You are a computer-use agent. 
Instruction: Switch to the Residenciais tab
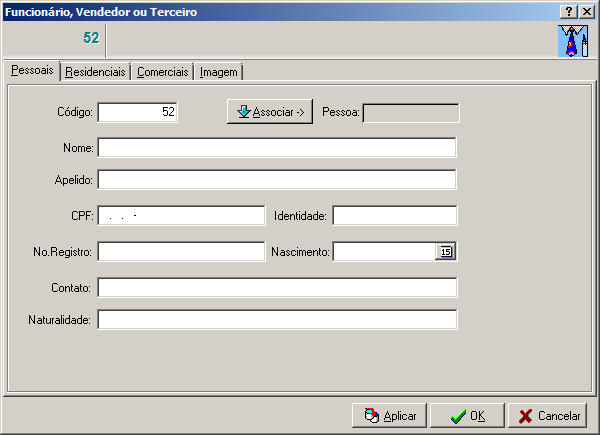(x=95, y=72)
